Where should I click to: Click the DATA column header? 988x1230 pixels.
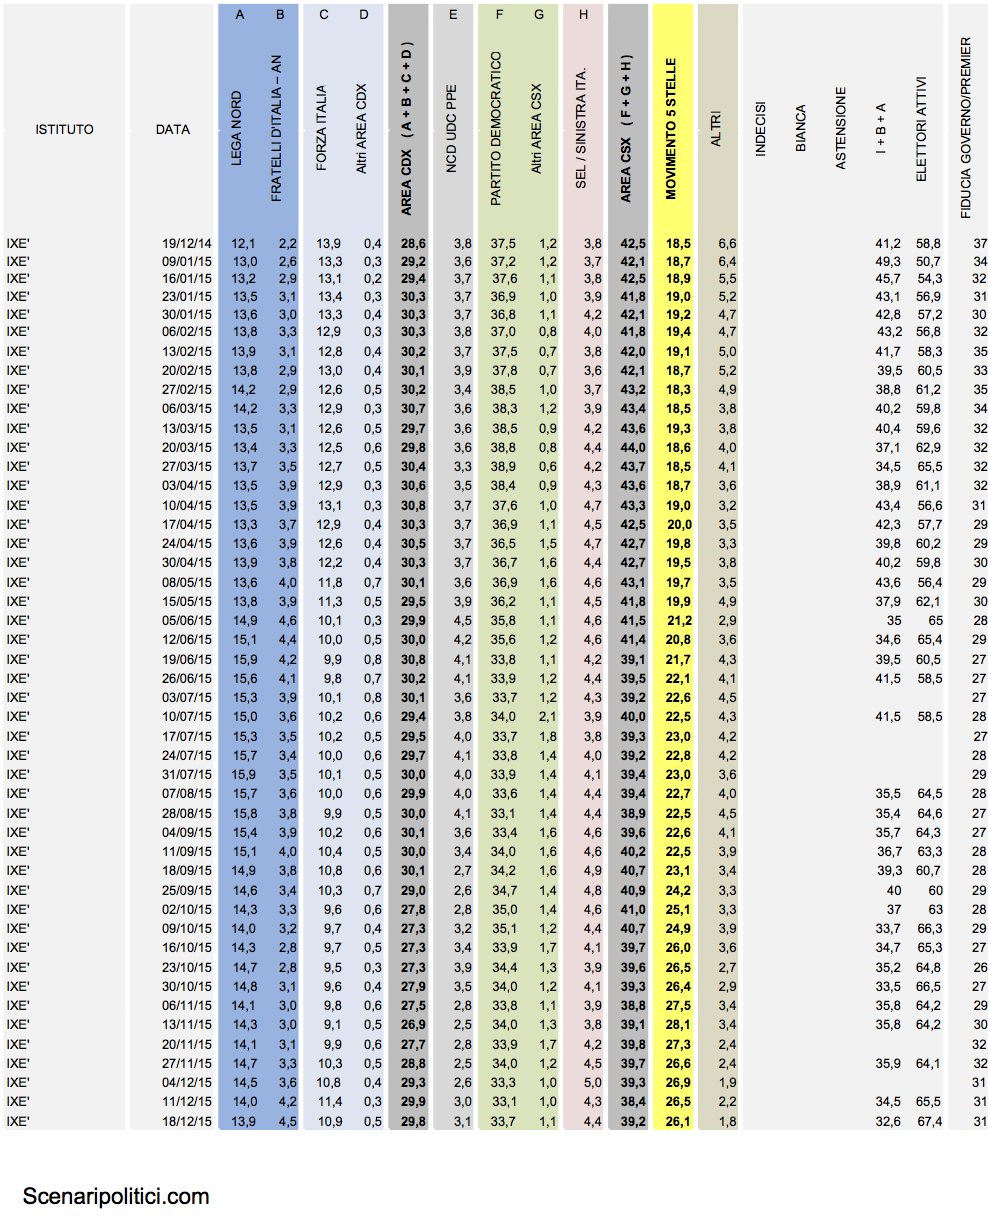click(172, 129)
